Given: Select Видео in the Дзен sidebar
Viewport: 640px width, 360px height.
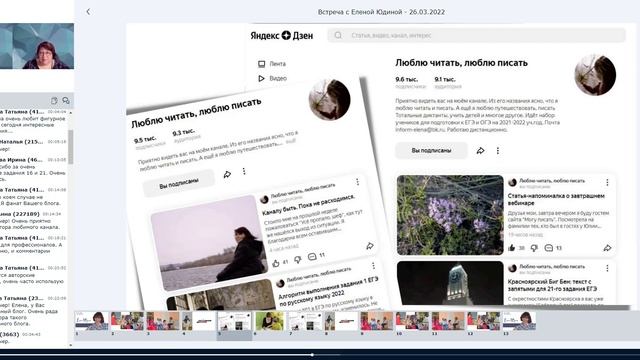Looking at the screenshot, I should click(x=278, y=78).
